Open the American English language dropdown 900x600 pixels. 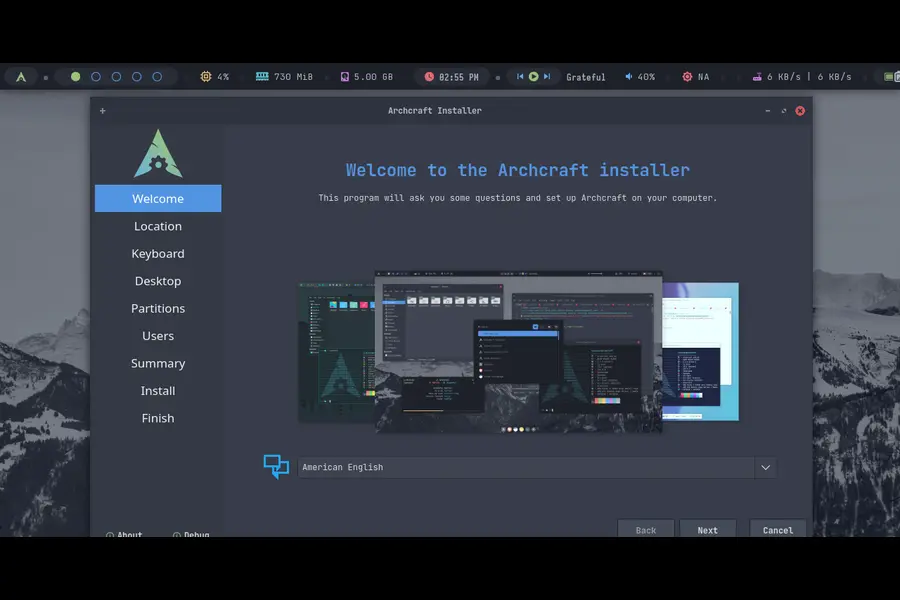pos(537,467)
